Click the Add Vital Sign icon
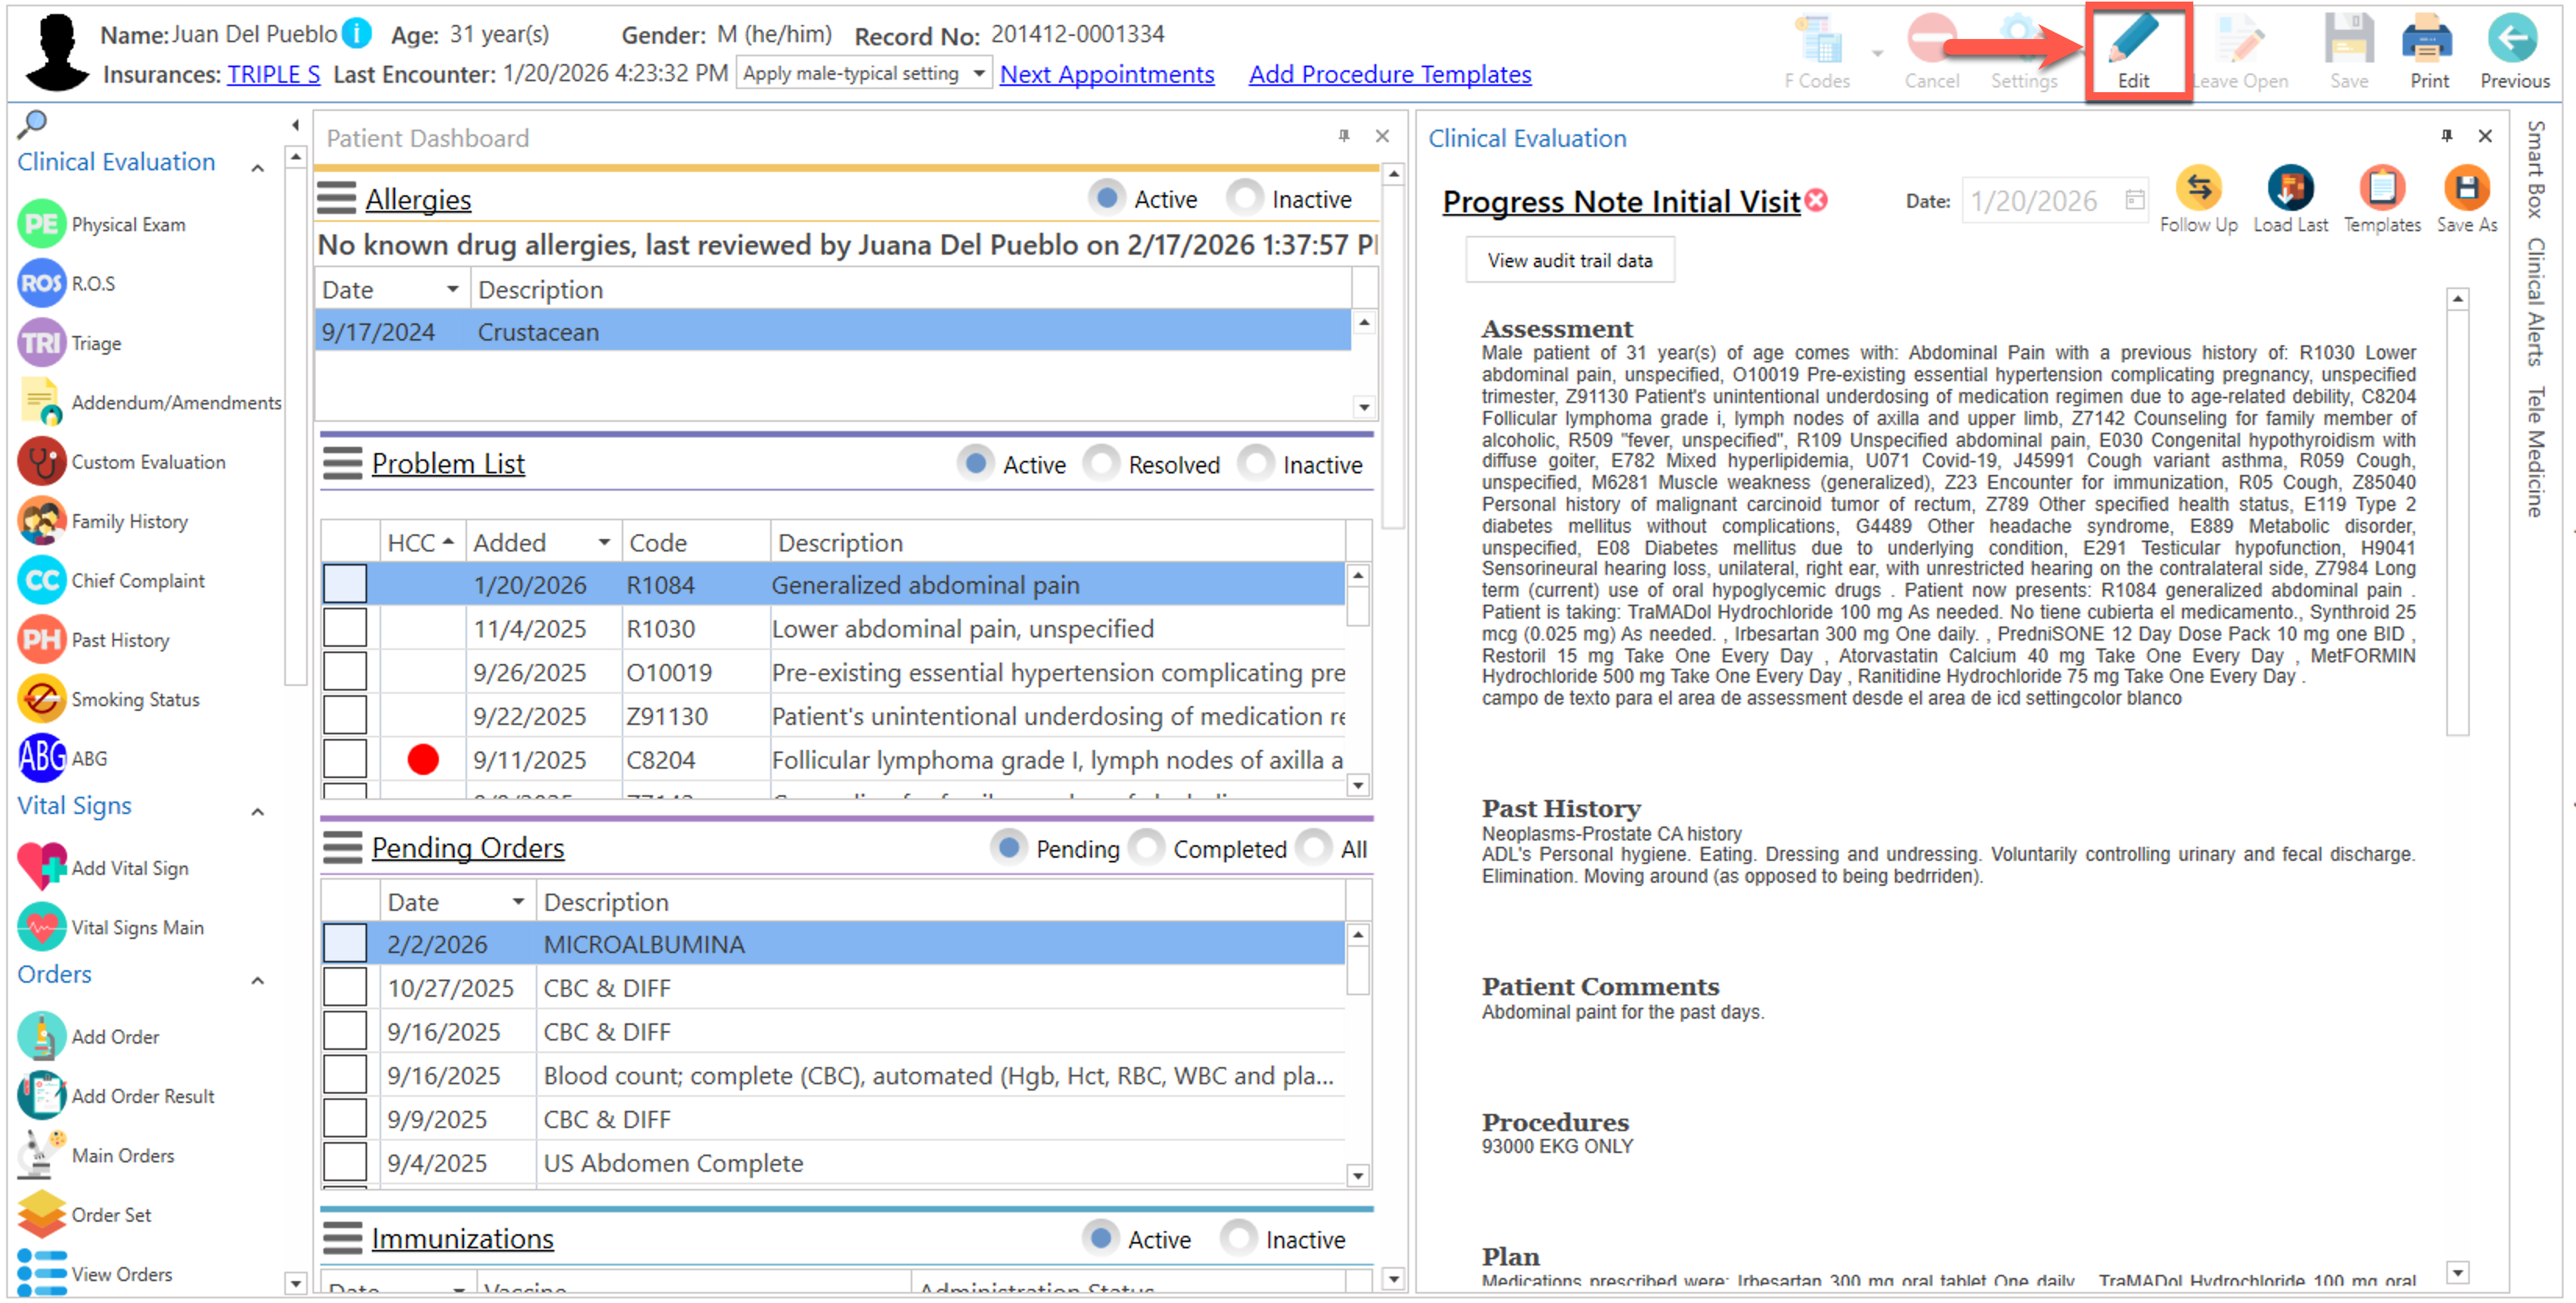Viewport: 2576px width, 1303px height. click(x=42, y=867)
